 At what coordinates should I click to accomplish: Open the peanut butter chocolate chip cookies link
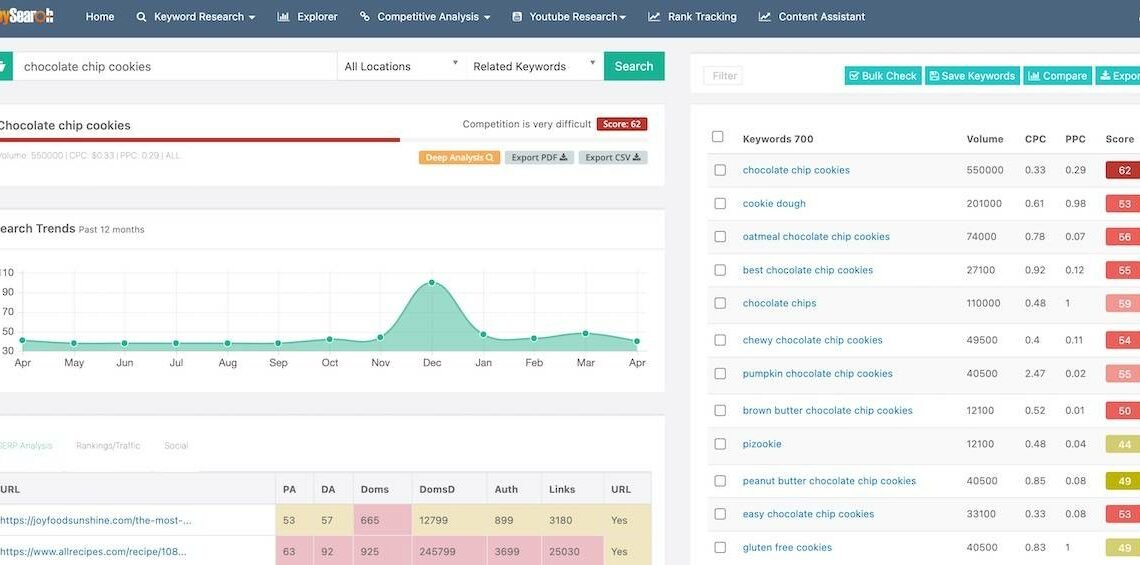[829, 481]
